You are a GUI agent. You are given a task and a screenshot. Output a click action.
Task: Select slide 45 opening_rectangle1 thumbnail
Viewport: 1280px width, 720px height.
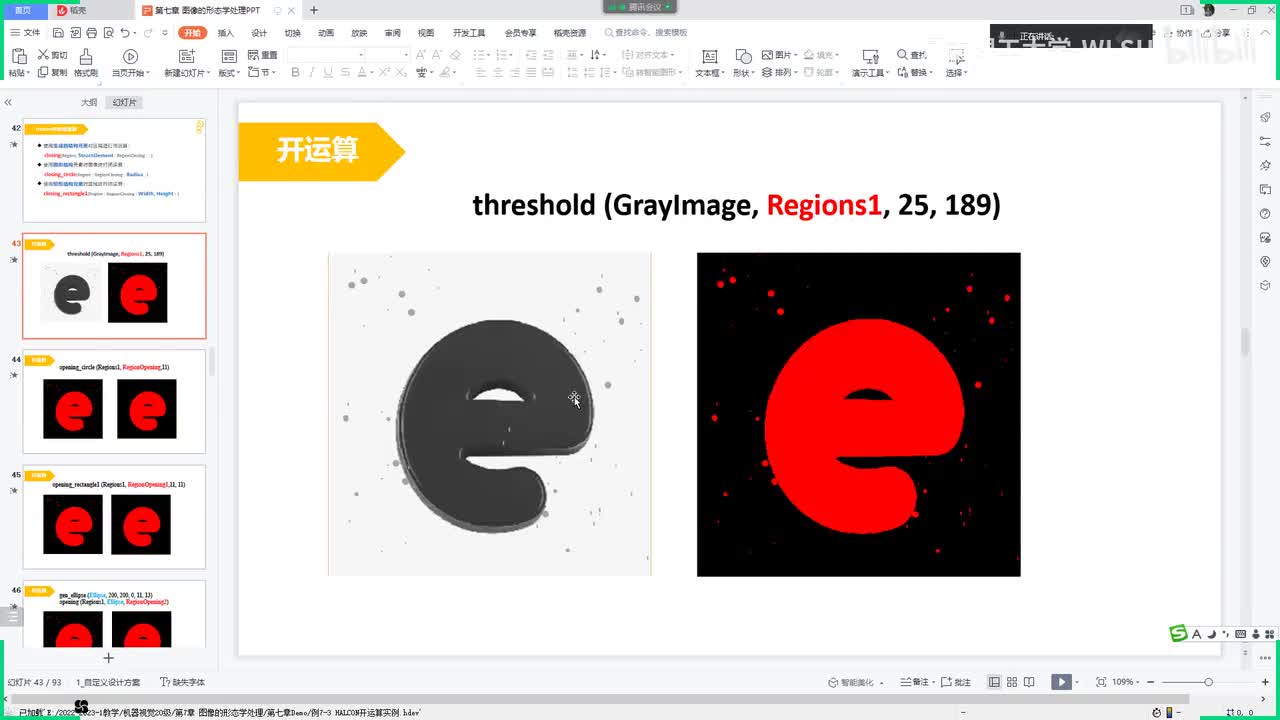[x=114, y=517]
